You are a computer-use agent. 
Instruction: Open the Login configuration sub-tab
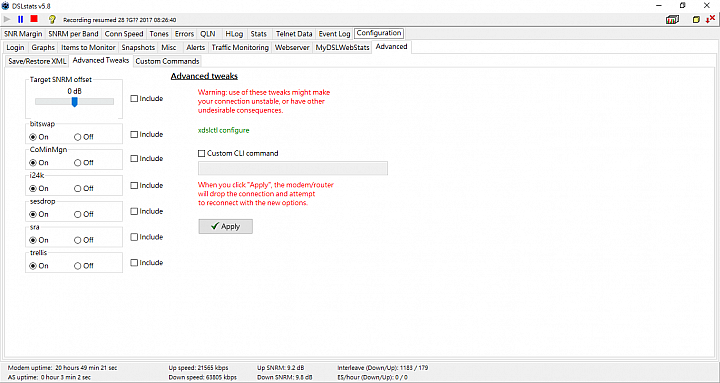click(x=15, y=47)
